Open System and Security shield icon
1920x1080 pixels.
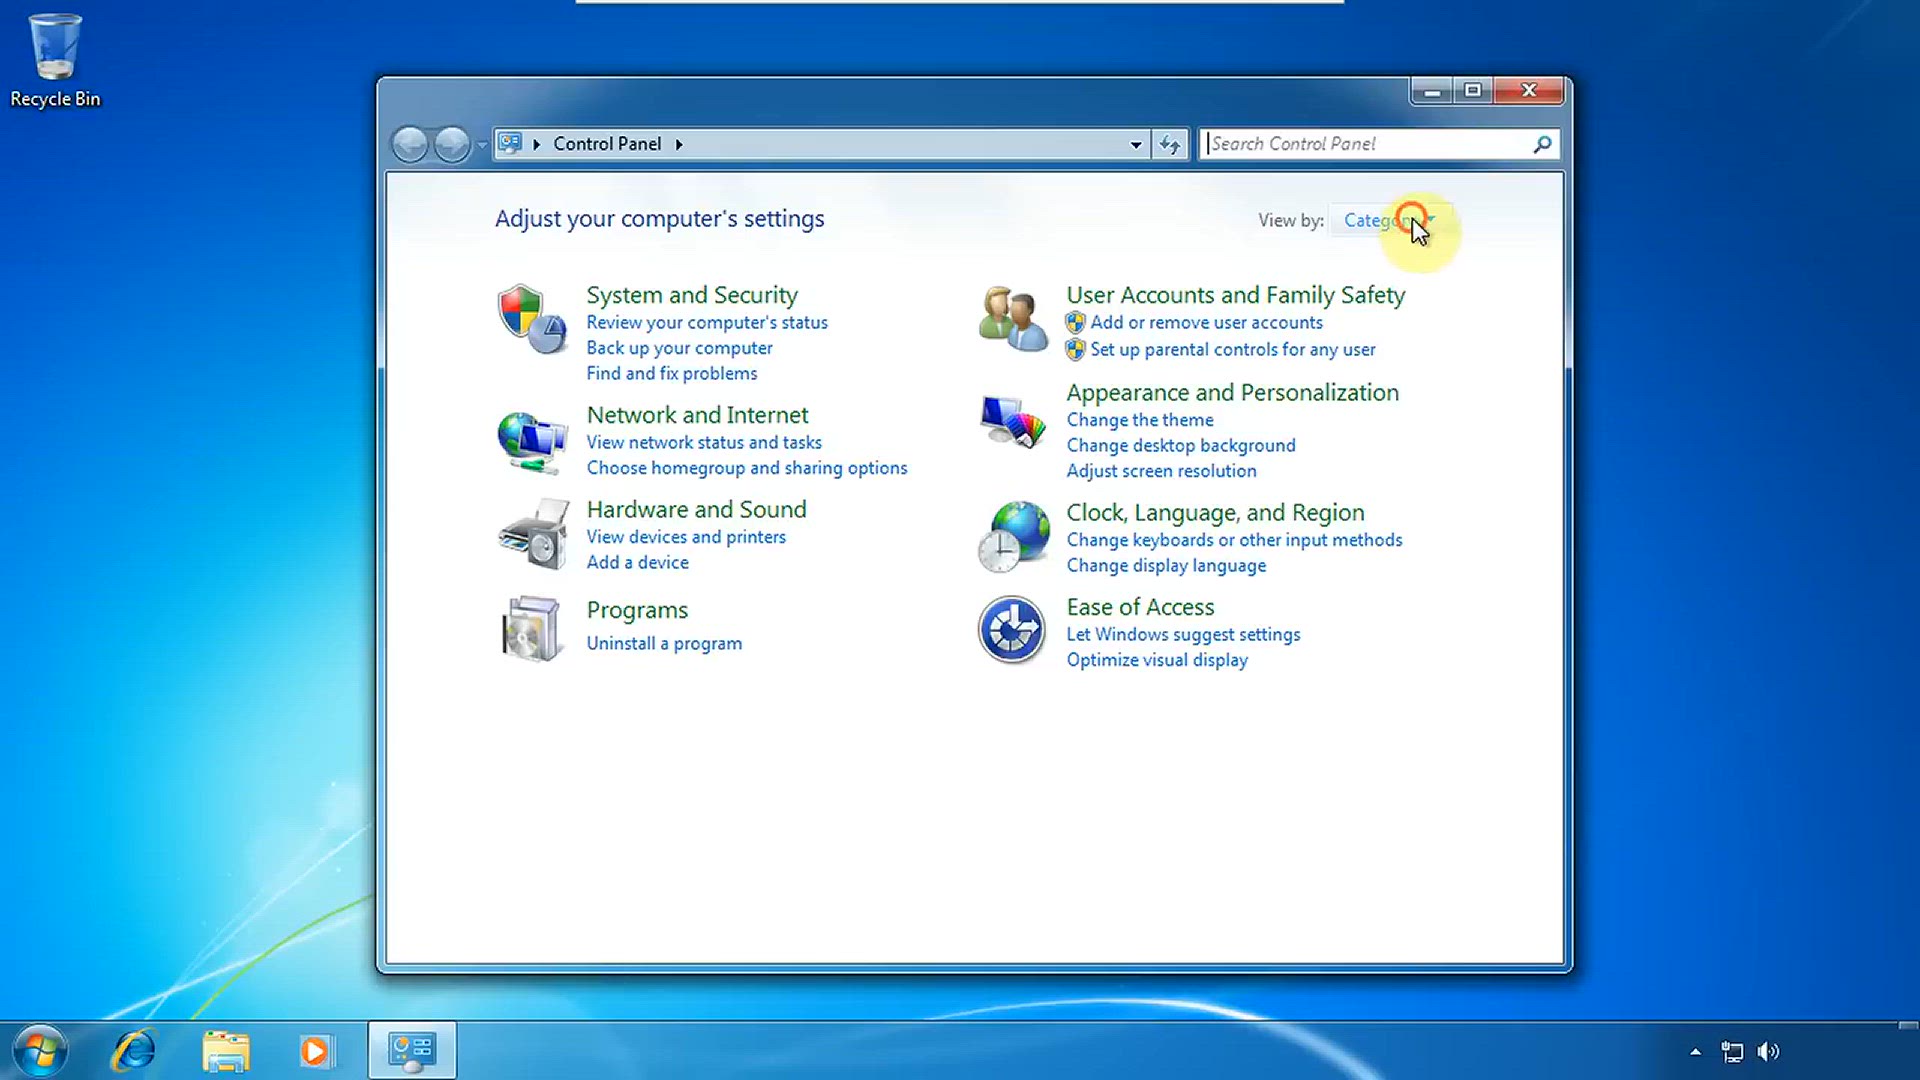pyautogui.click(x=532, y=319)
